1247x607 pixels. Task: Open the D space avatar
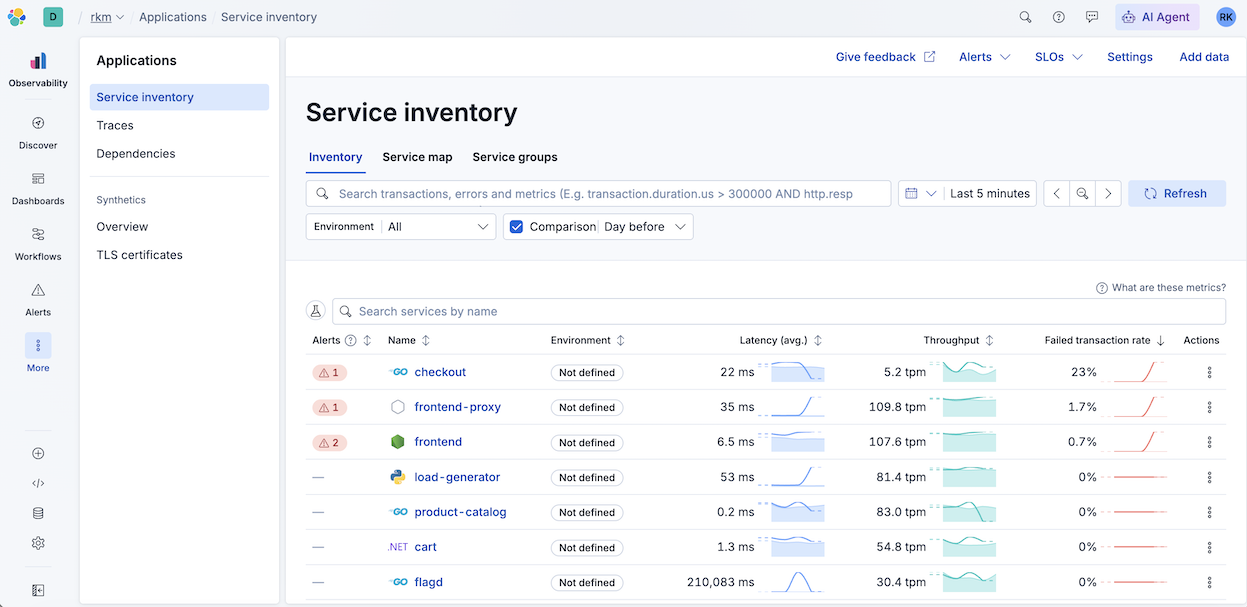pyautogui.click(x=53, y=17)
